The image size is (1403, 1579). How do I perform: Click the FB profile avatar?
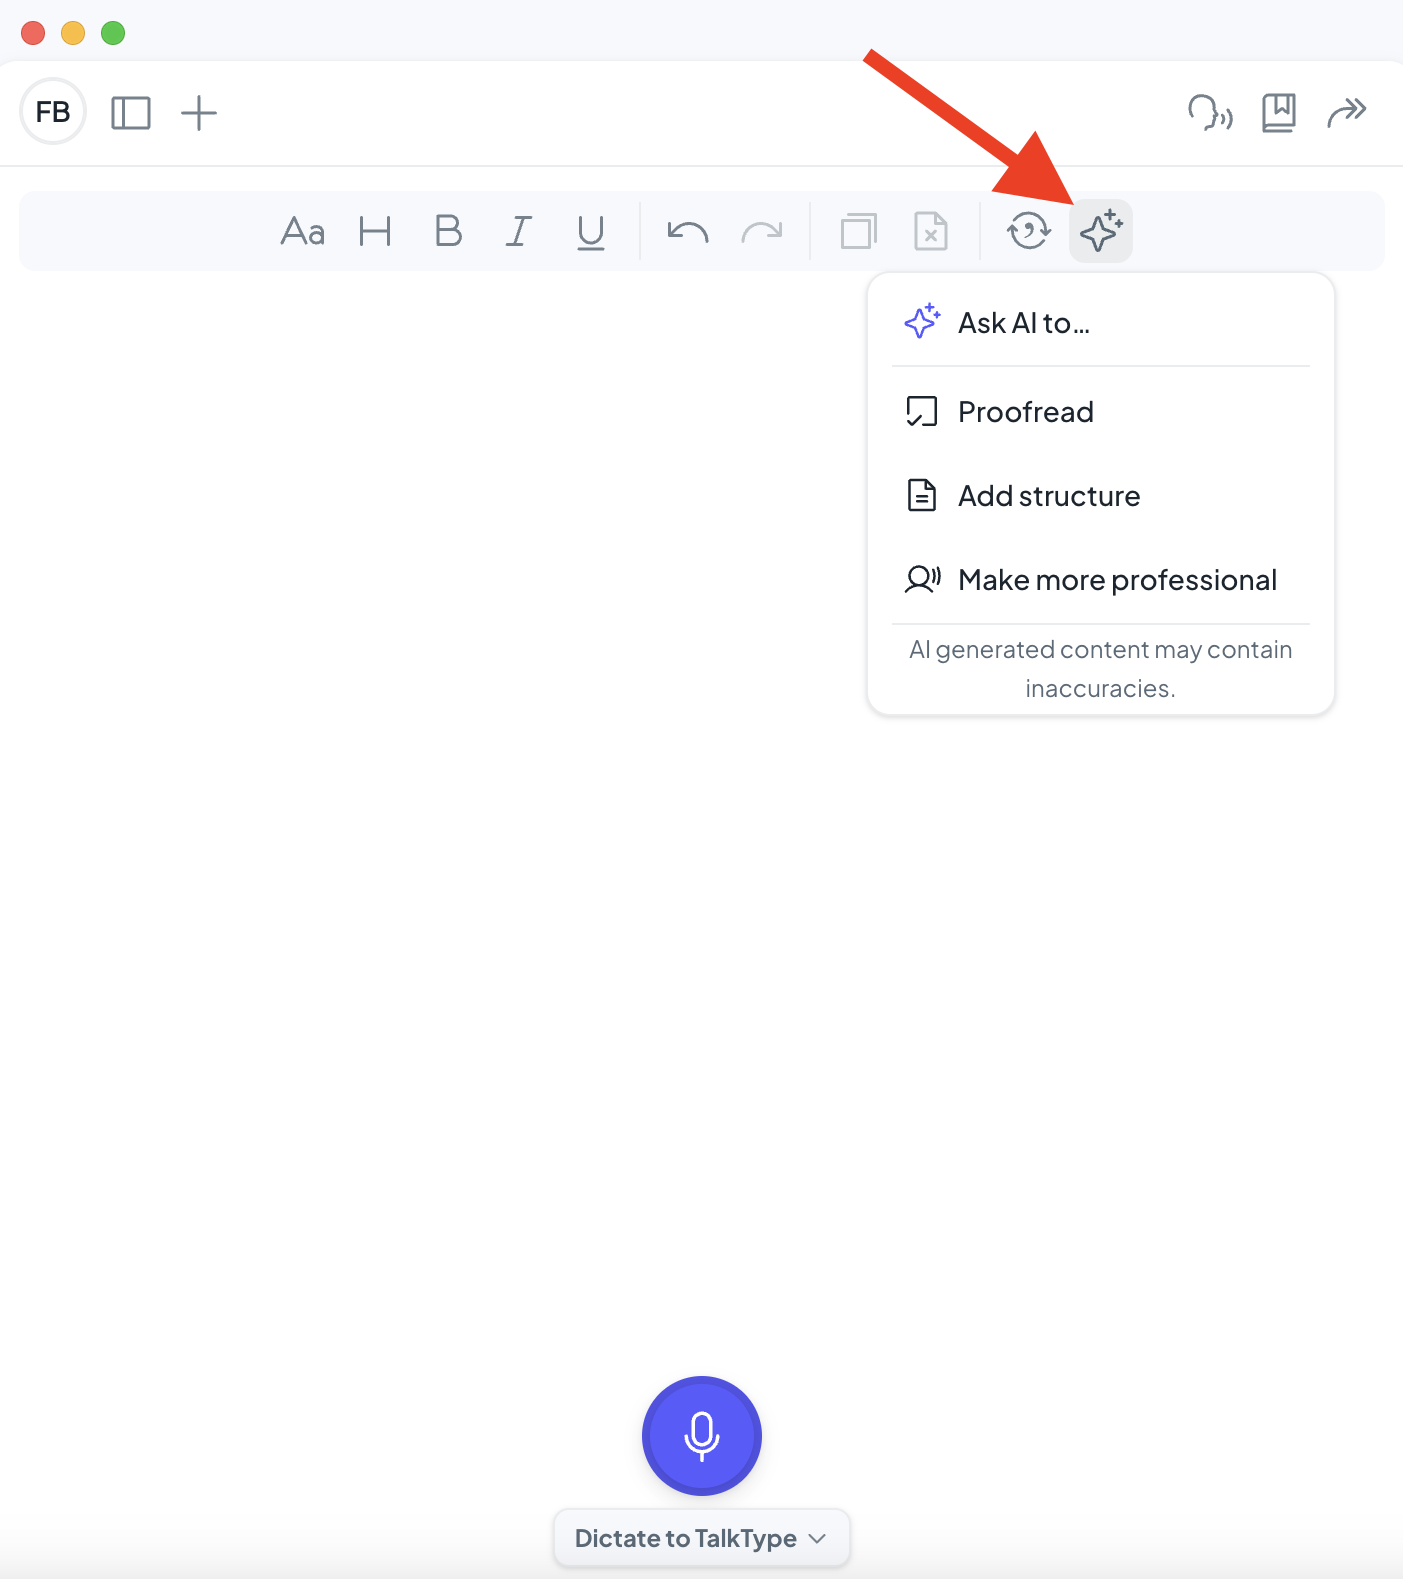coord(53,111)
